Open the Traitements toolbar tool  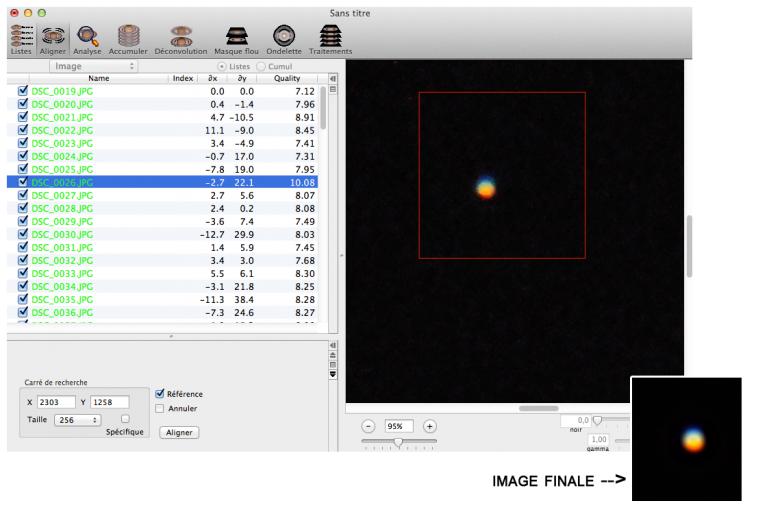coord(331,39)
